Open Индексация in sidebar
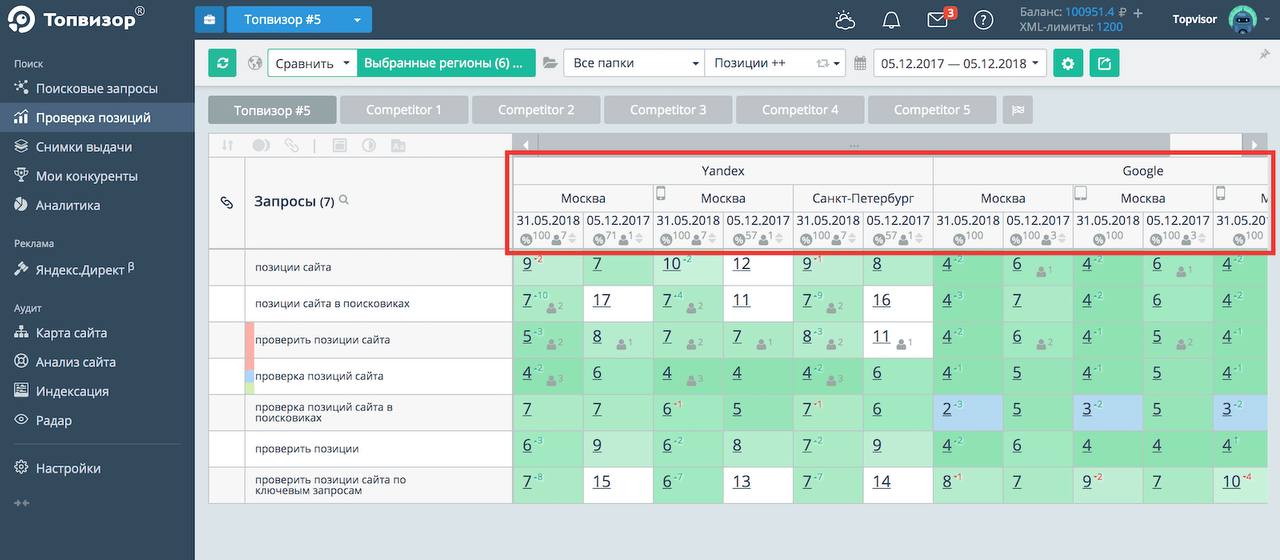Screen dimensions: 1280x560 (x=97, y=391)
